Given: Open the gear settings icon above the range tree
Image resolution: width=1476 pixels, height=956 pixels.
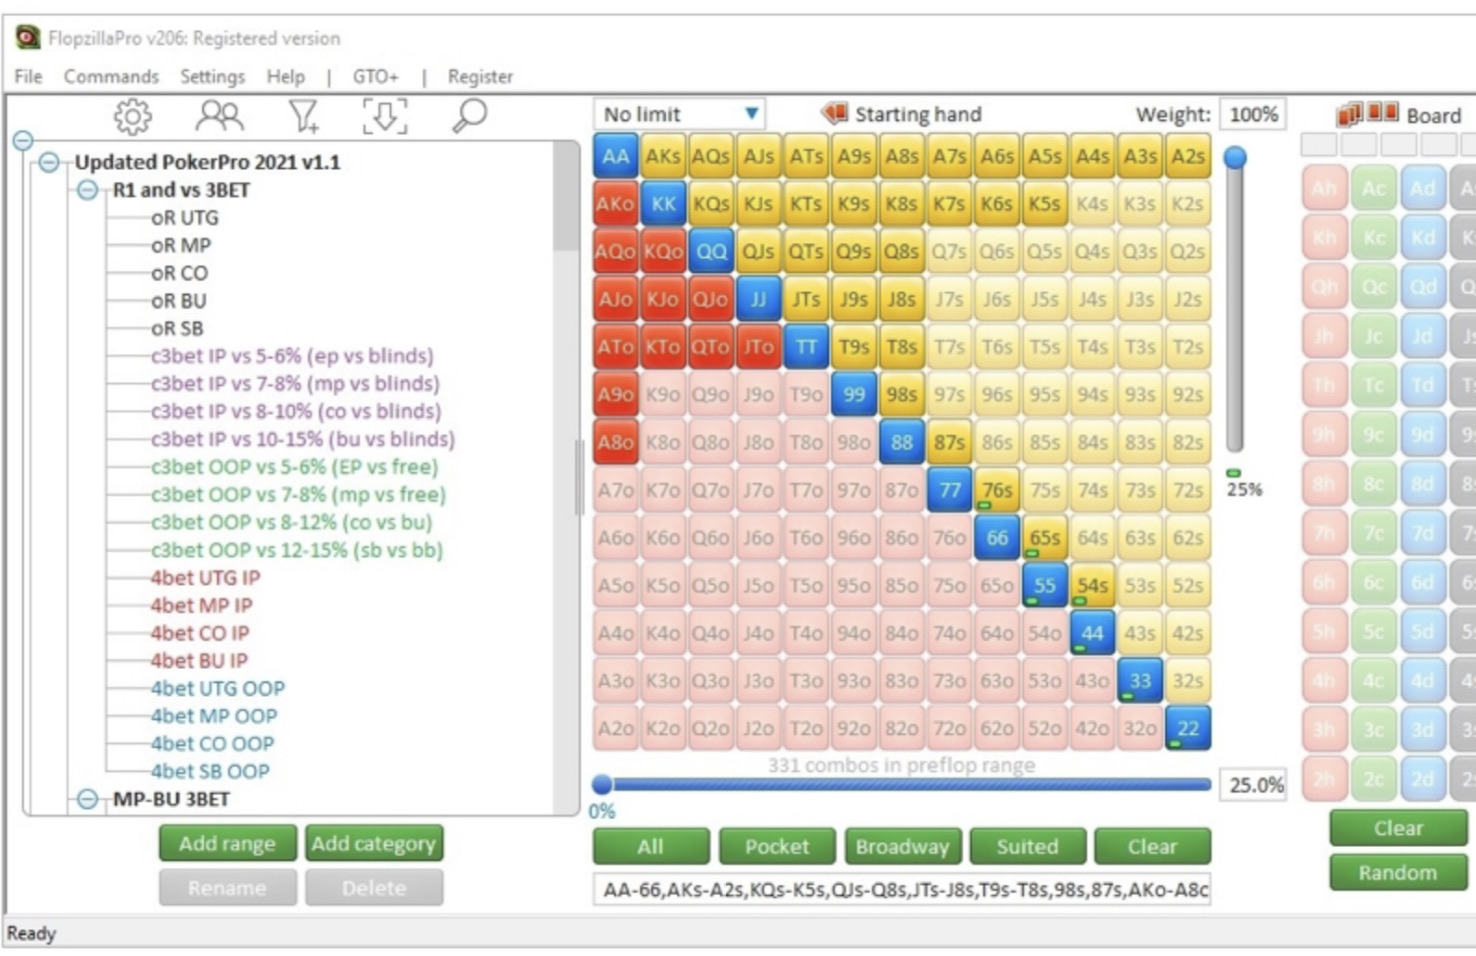Looking at the screenshot, I should (x=133, y=117).
